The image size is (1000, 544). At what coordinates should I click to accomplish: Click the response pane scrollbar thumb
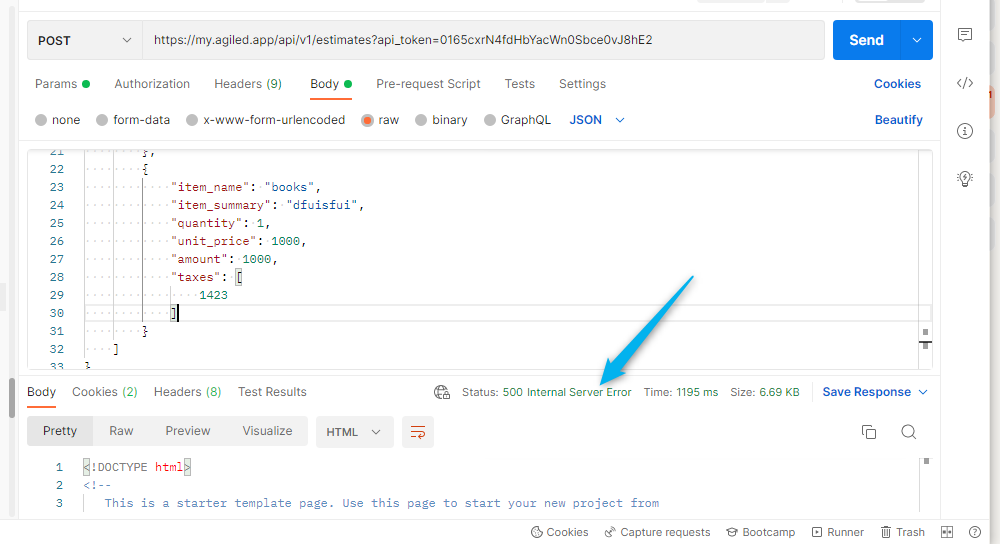click(x=926, y=460)
